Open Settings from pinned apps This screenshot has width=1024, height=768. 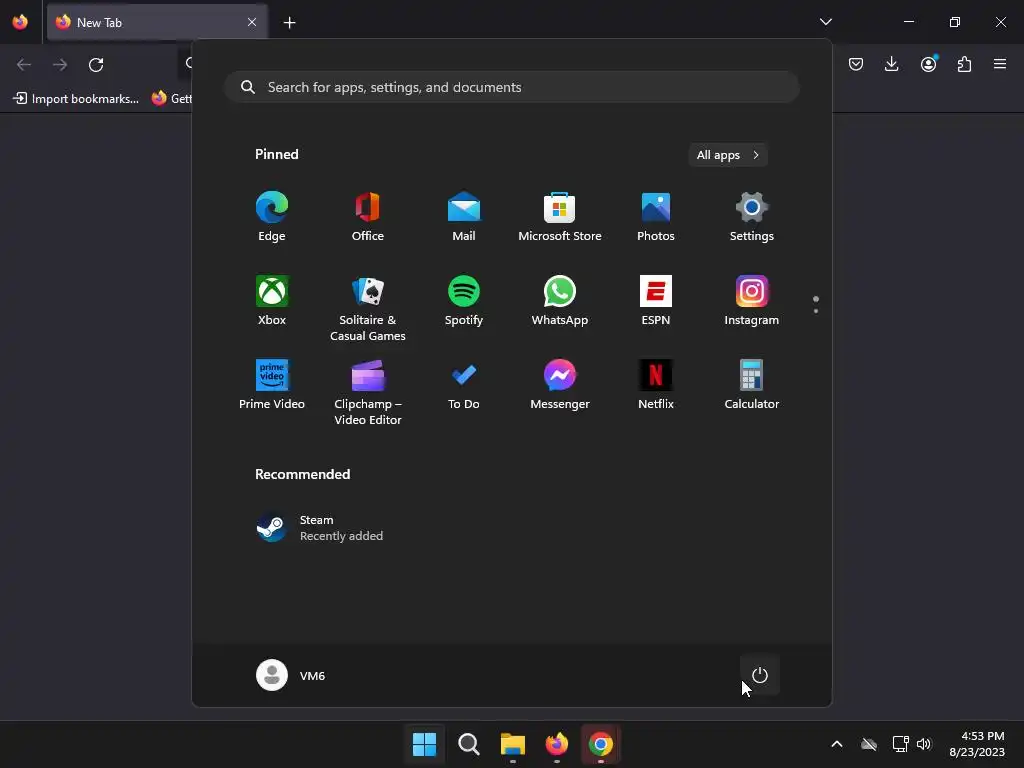(752, 217)
